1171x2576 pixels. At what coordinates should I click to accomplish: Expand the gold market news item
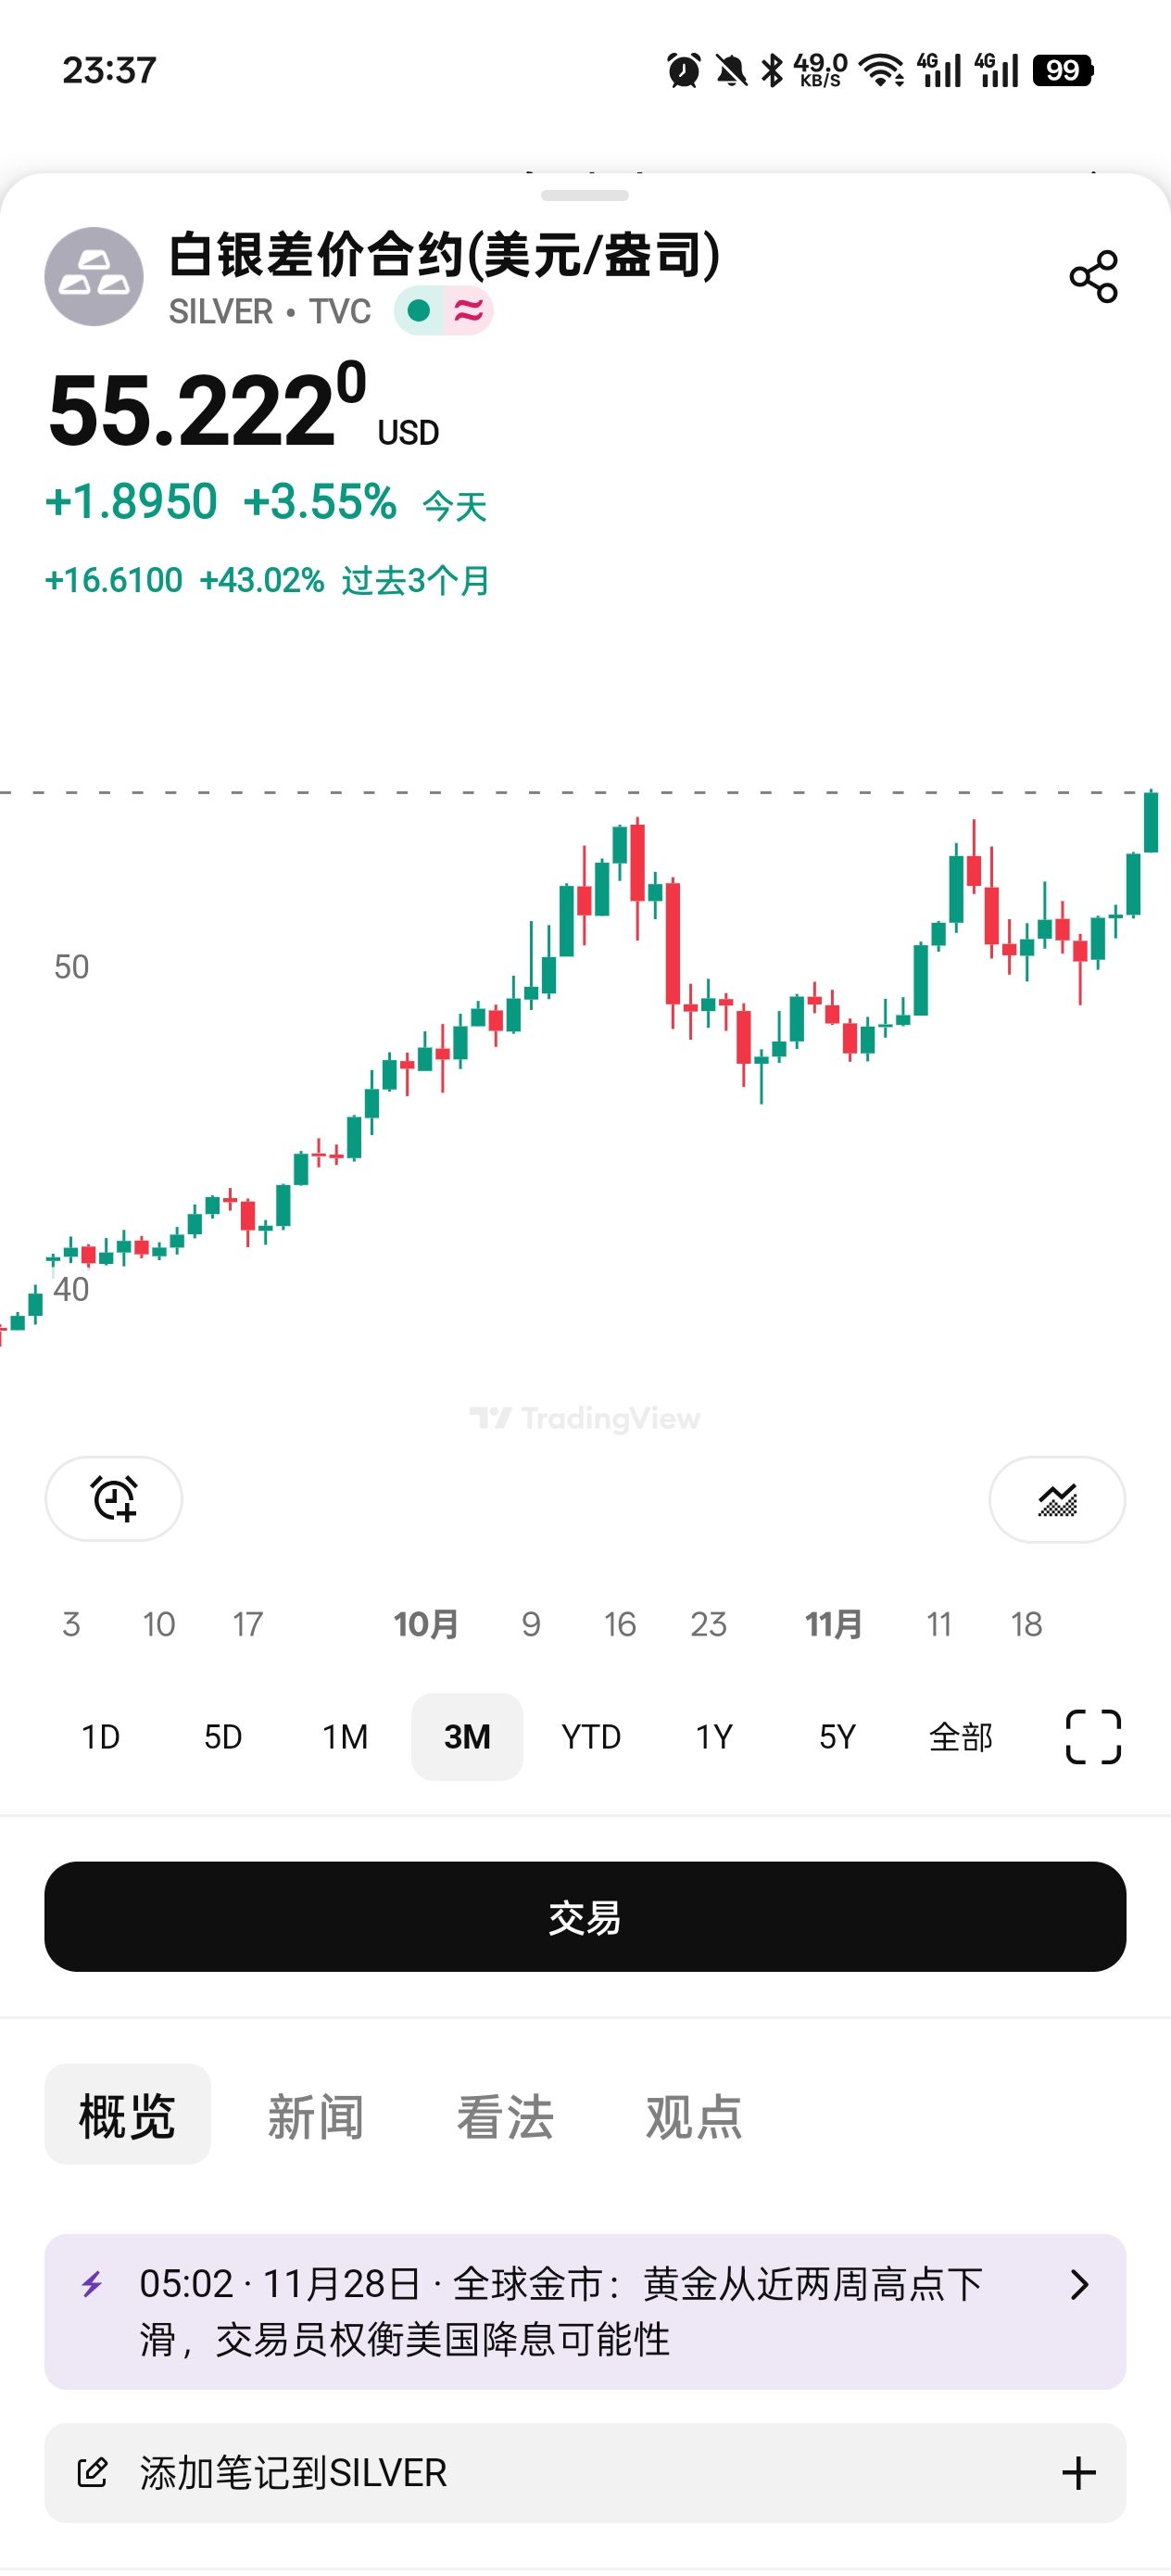[1079, 2284]
